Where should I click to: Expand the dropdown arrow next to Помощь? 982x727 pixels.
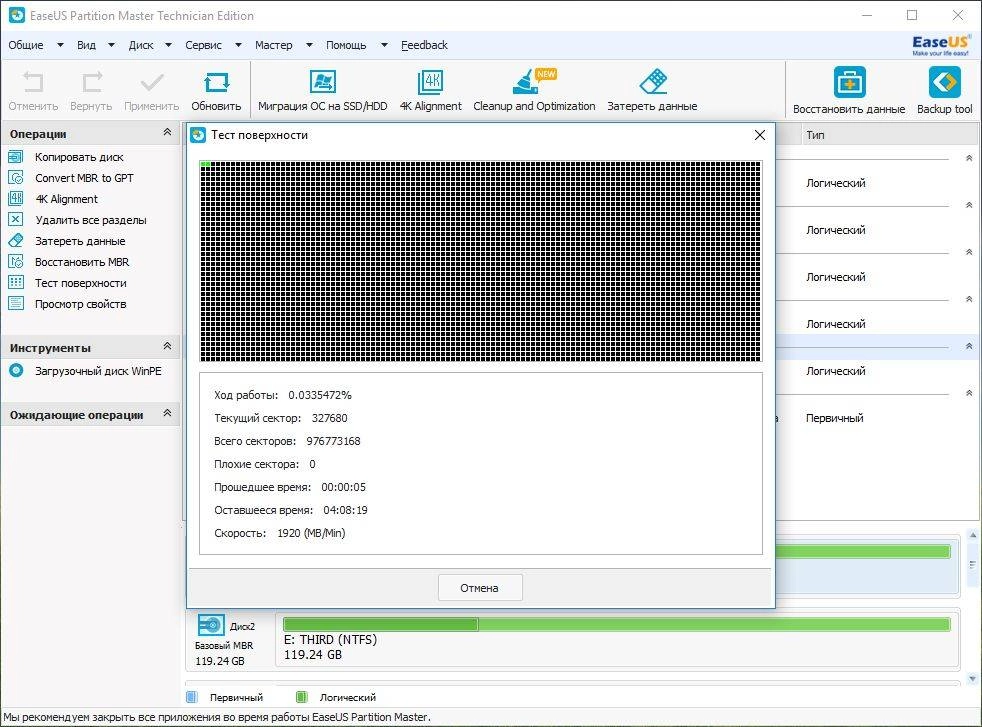(x=384, y=45)
